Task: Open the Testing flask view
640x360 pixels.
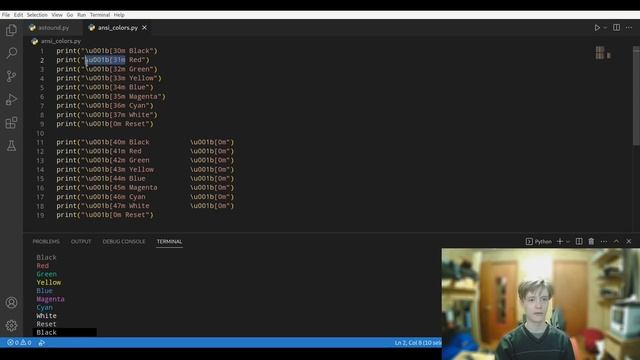Action: (11, 146)
